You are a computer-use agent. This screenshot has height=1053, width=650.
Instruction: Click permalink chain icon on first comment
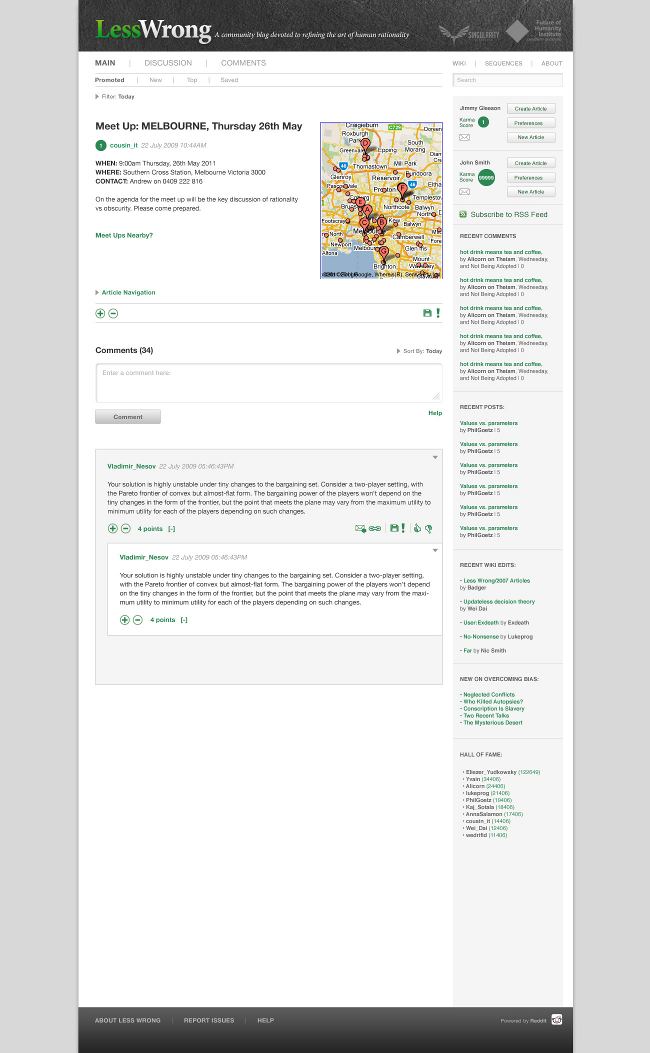(x=375, y=528)
